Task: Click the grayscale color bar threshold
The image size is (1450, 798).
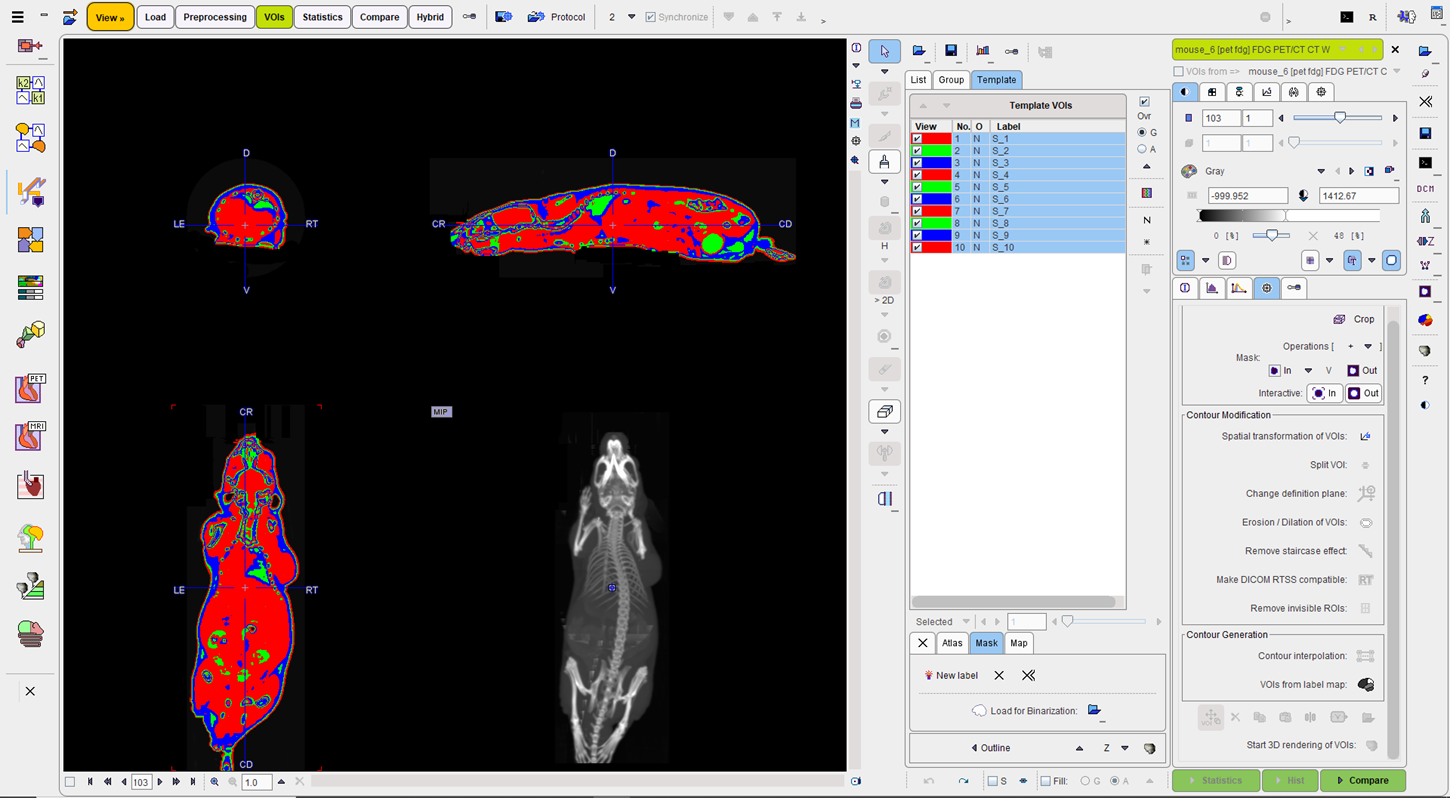Action: click(x=1286, y=215)
